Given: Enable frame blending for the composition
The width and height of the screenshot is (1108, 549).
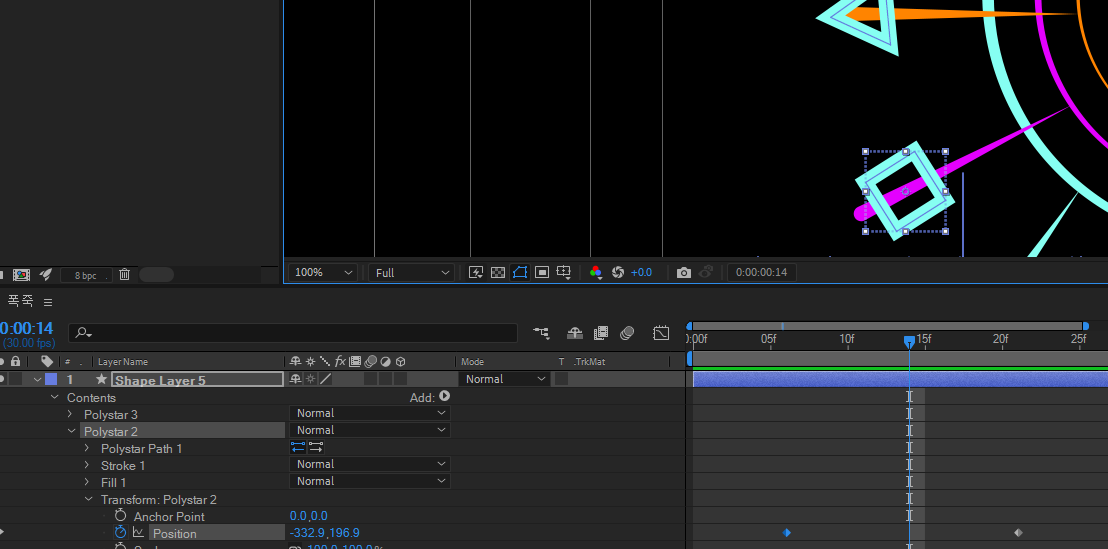Looking at the screenshot, I should [601, 333].
